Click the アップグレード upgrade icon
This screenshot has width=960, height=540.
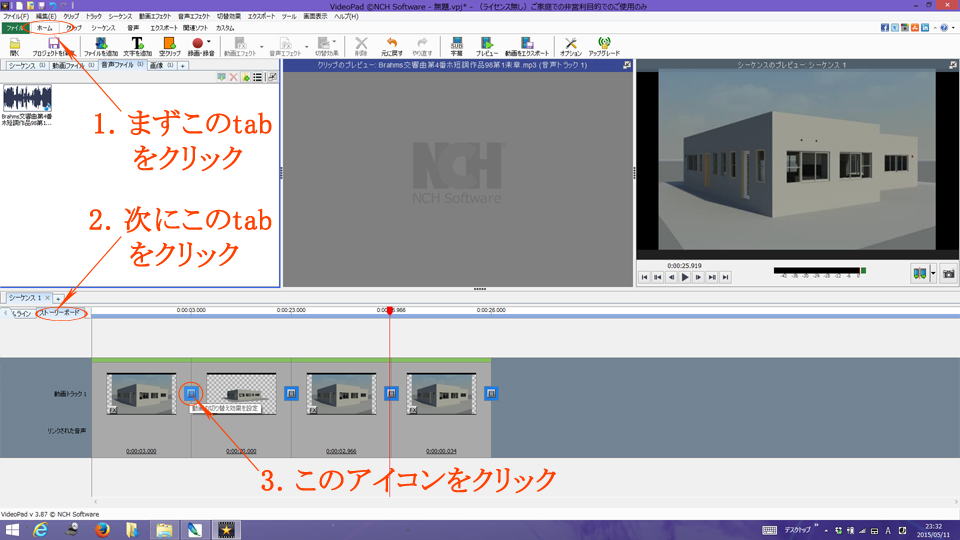(604, 47)
